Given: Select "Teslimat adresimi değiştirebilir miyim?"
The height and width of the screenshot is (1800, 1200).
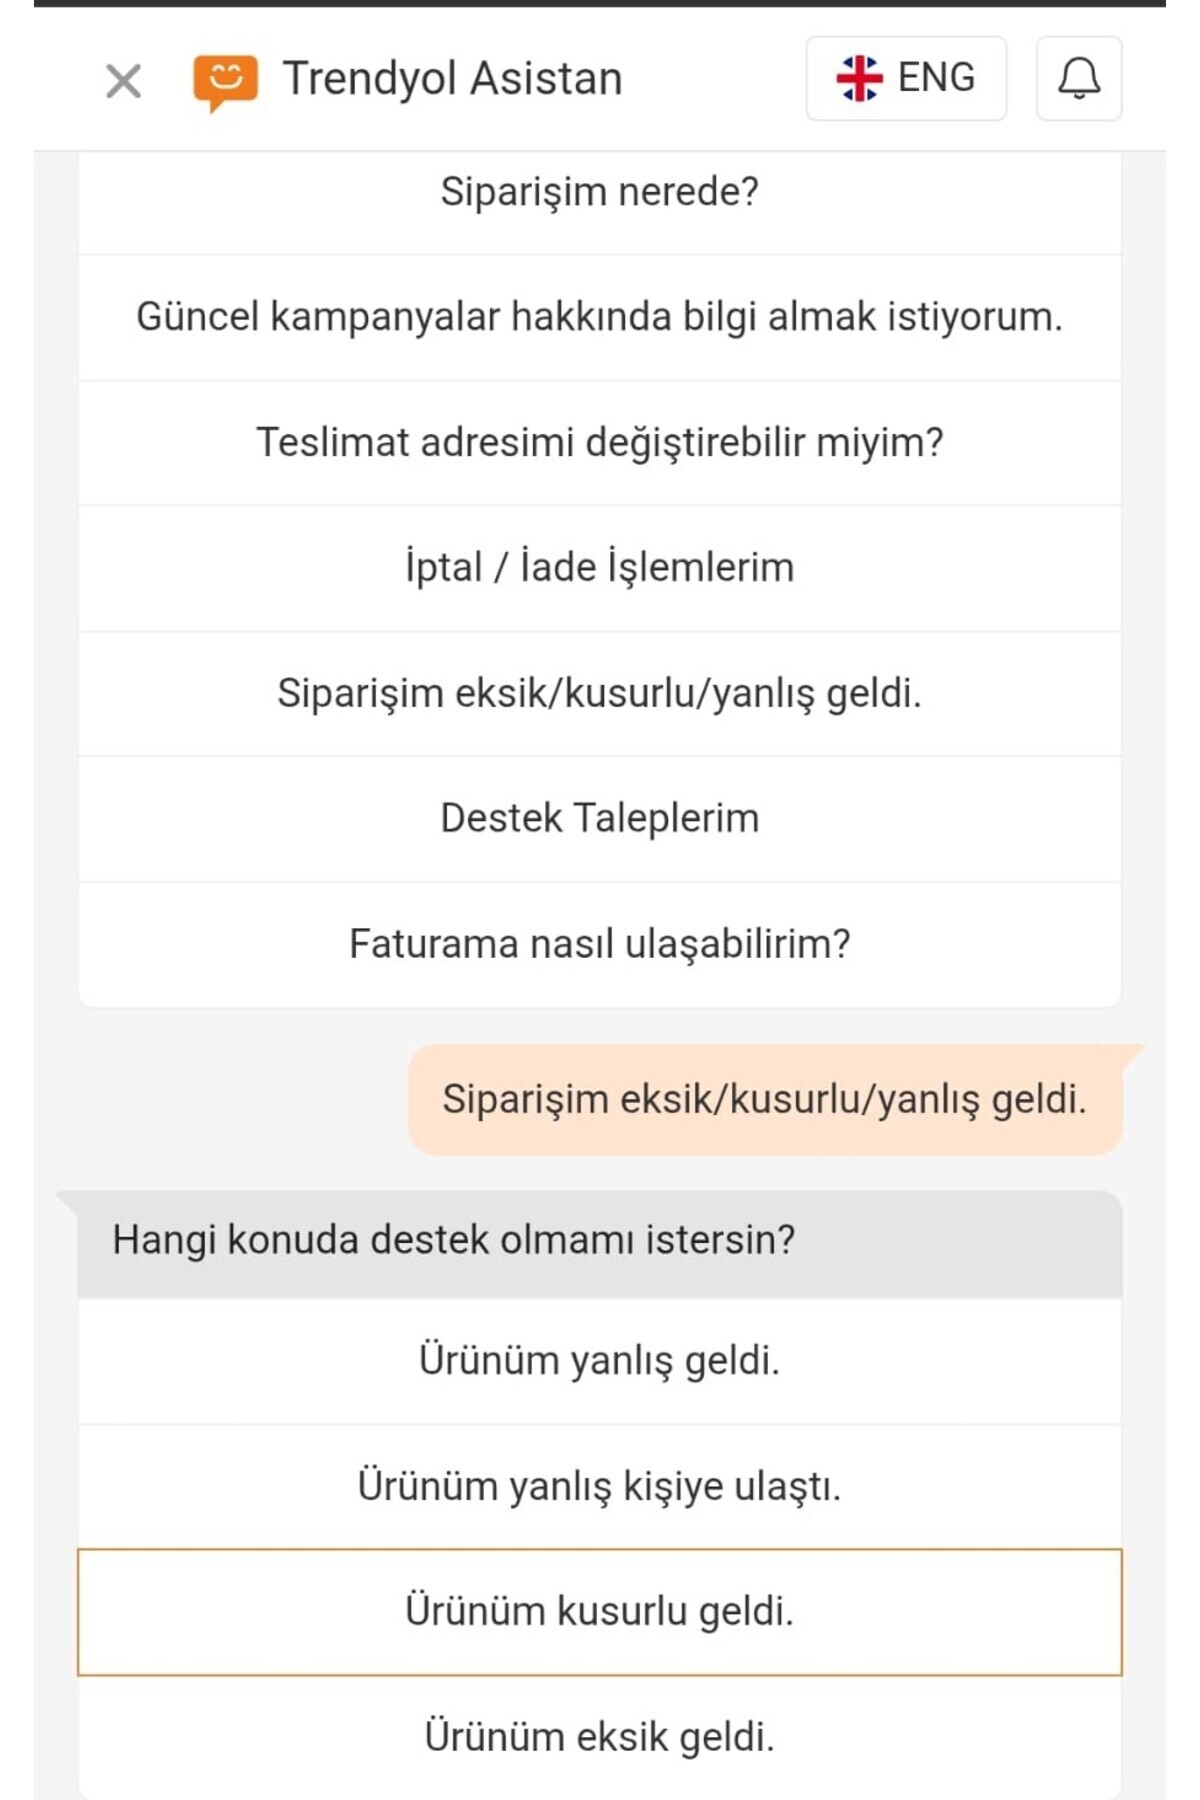Looking at the screenshot, I should (x=599, y=442).
